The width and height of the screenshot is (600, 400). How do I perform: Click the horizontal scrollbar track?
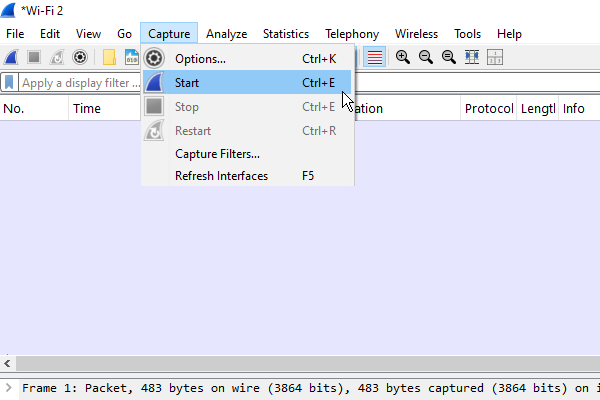[x=308, y=364]
